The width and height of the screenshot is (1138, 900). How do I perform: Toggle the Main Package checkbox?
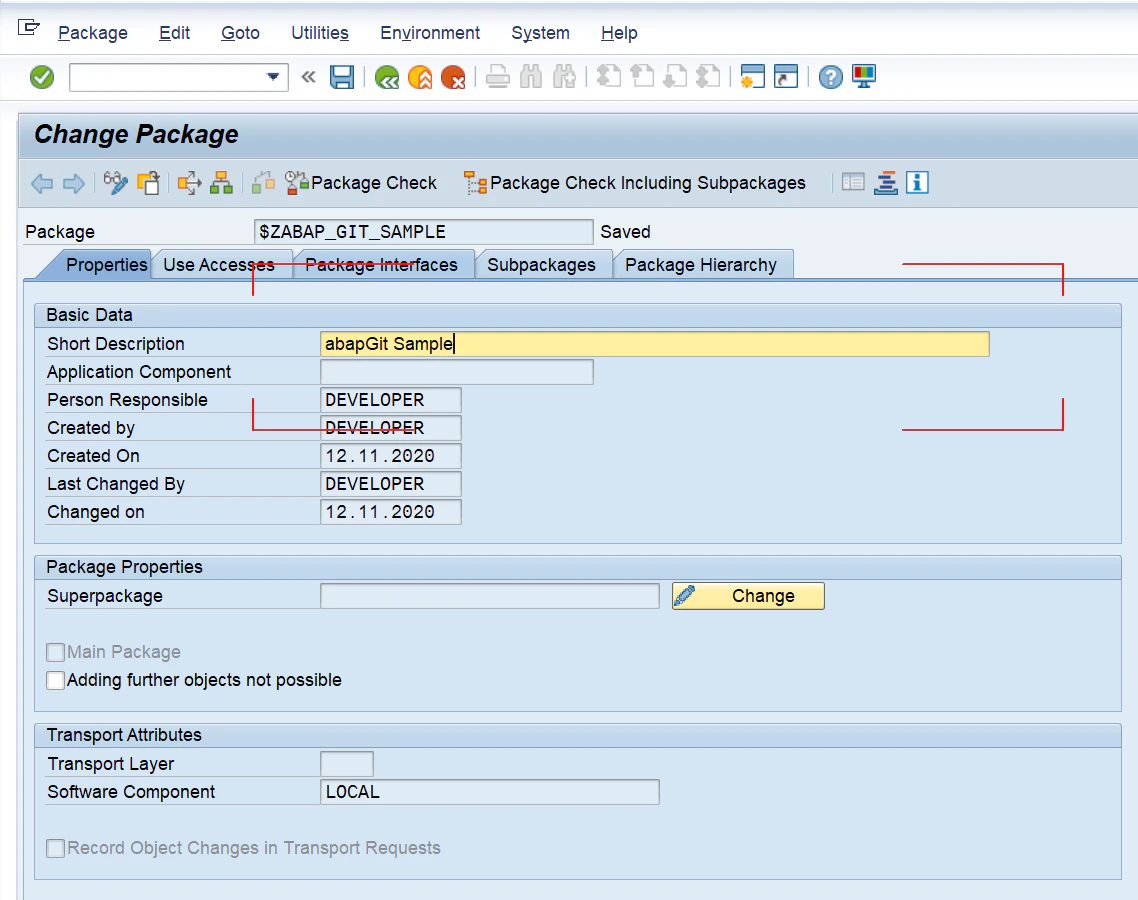pos(55,652)
